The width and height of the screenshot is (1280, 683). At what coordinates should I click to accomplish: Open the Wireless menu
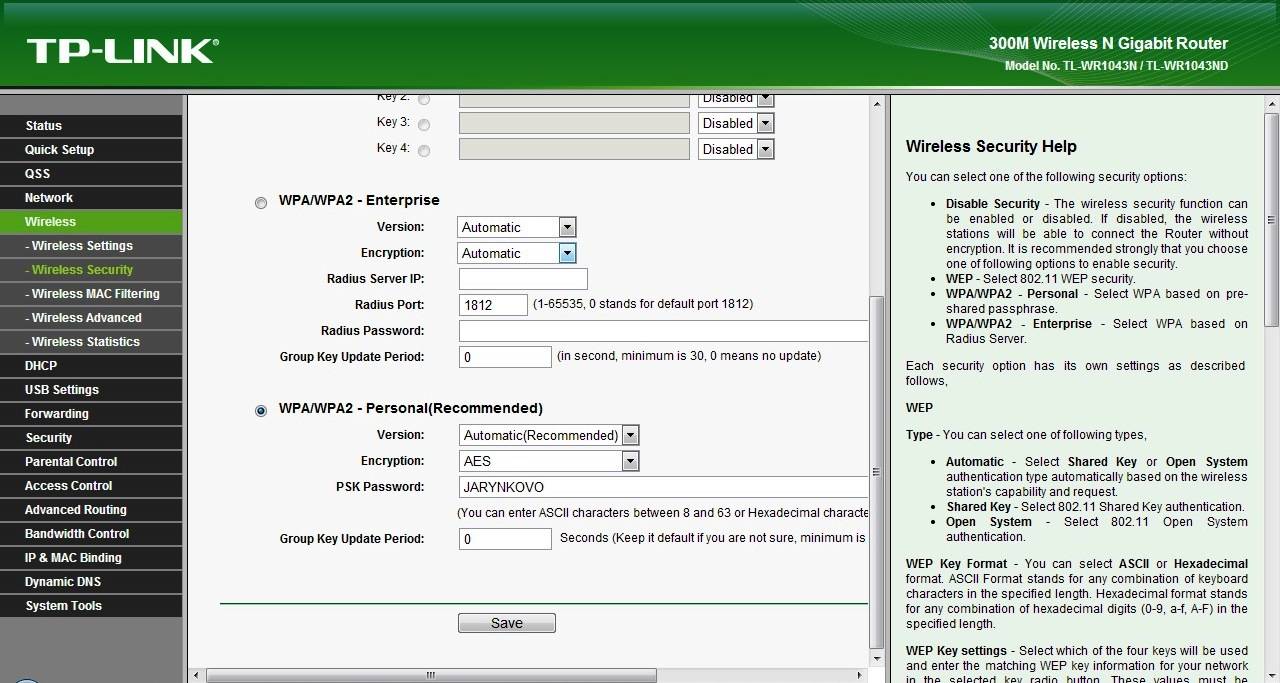(91, 222)
